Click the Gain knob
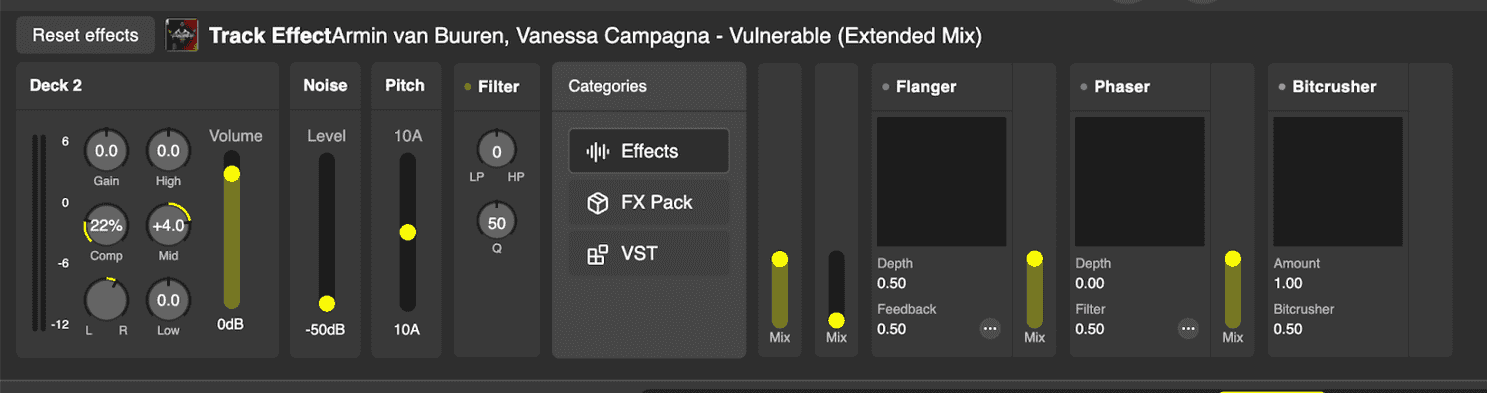 point(106,152)
